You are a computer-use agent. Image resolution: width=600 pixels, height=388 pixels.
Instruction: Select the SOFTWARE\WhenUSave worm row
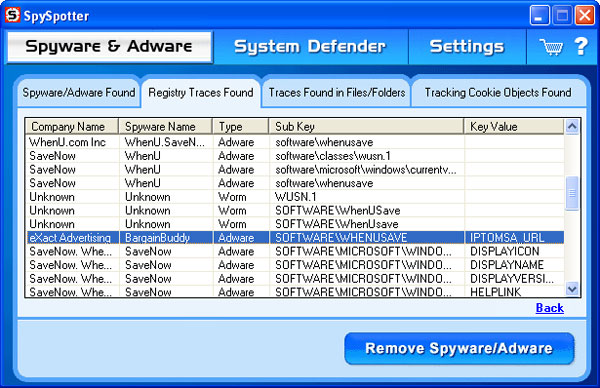click(x=295, y=210)
